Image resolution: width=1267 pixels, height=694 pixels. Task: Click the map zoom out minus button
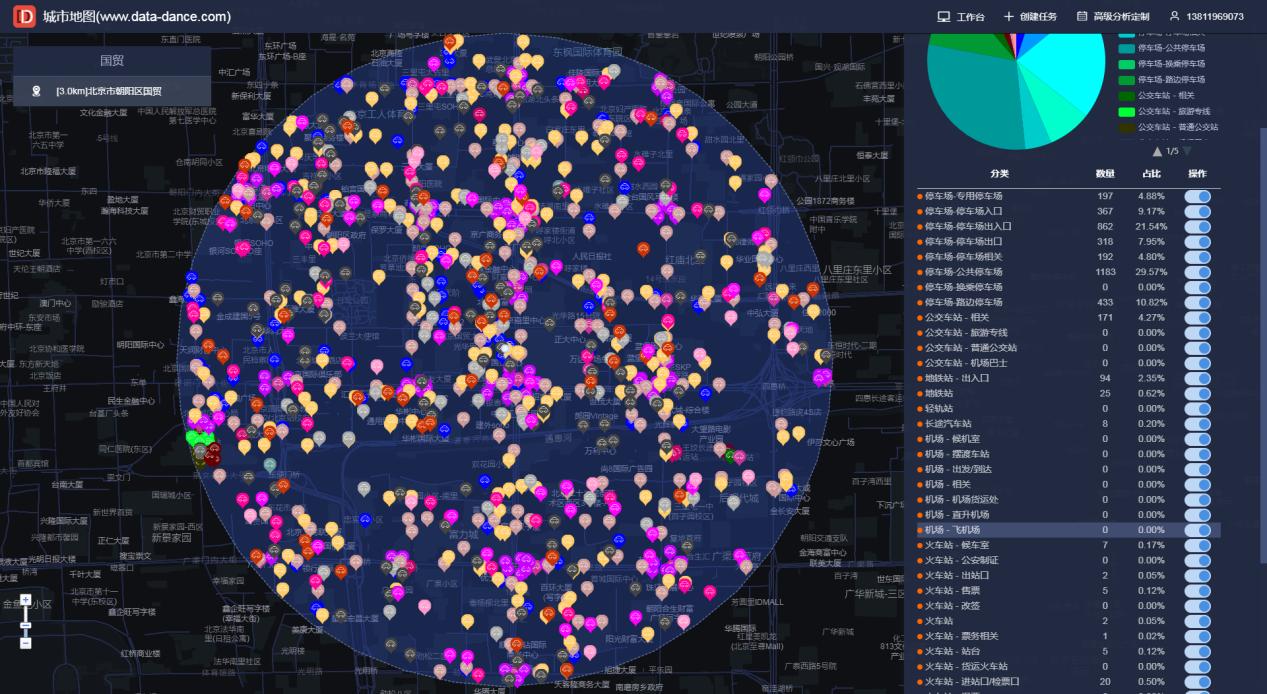[26, 642]
